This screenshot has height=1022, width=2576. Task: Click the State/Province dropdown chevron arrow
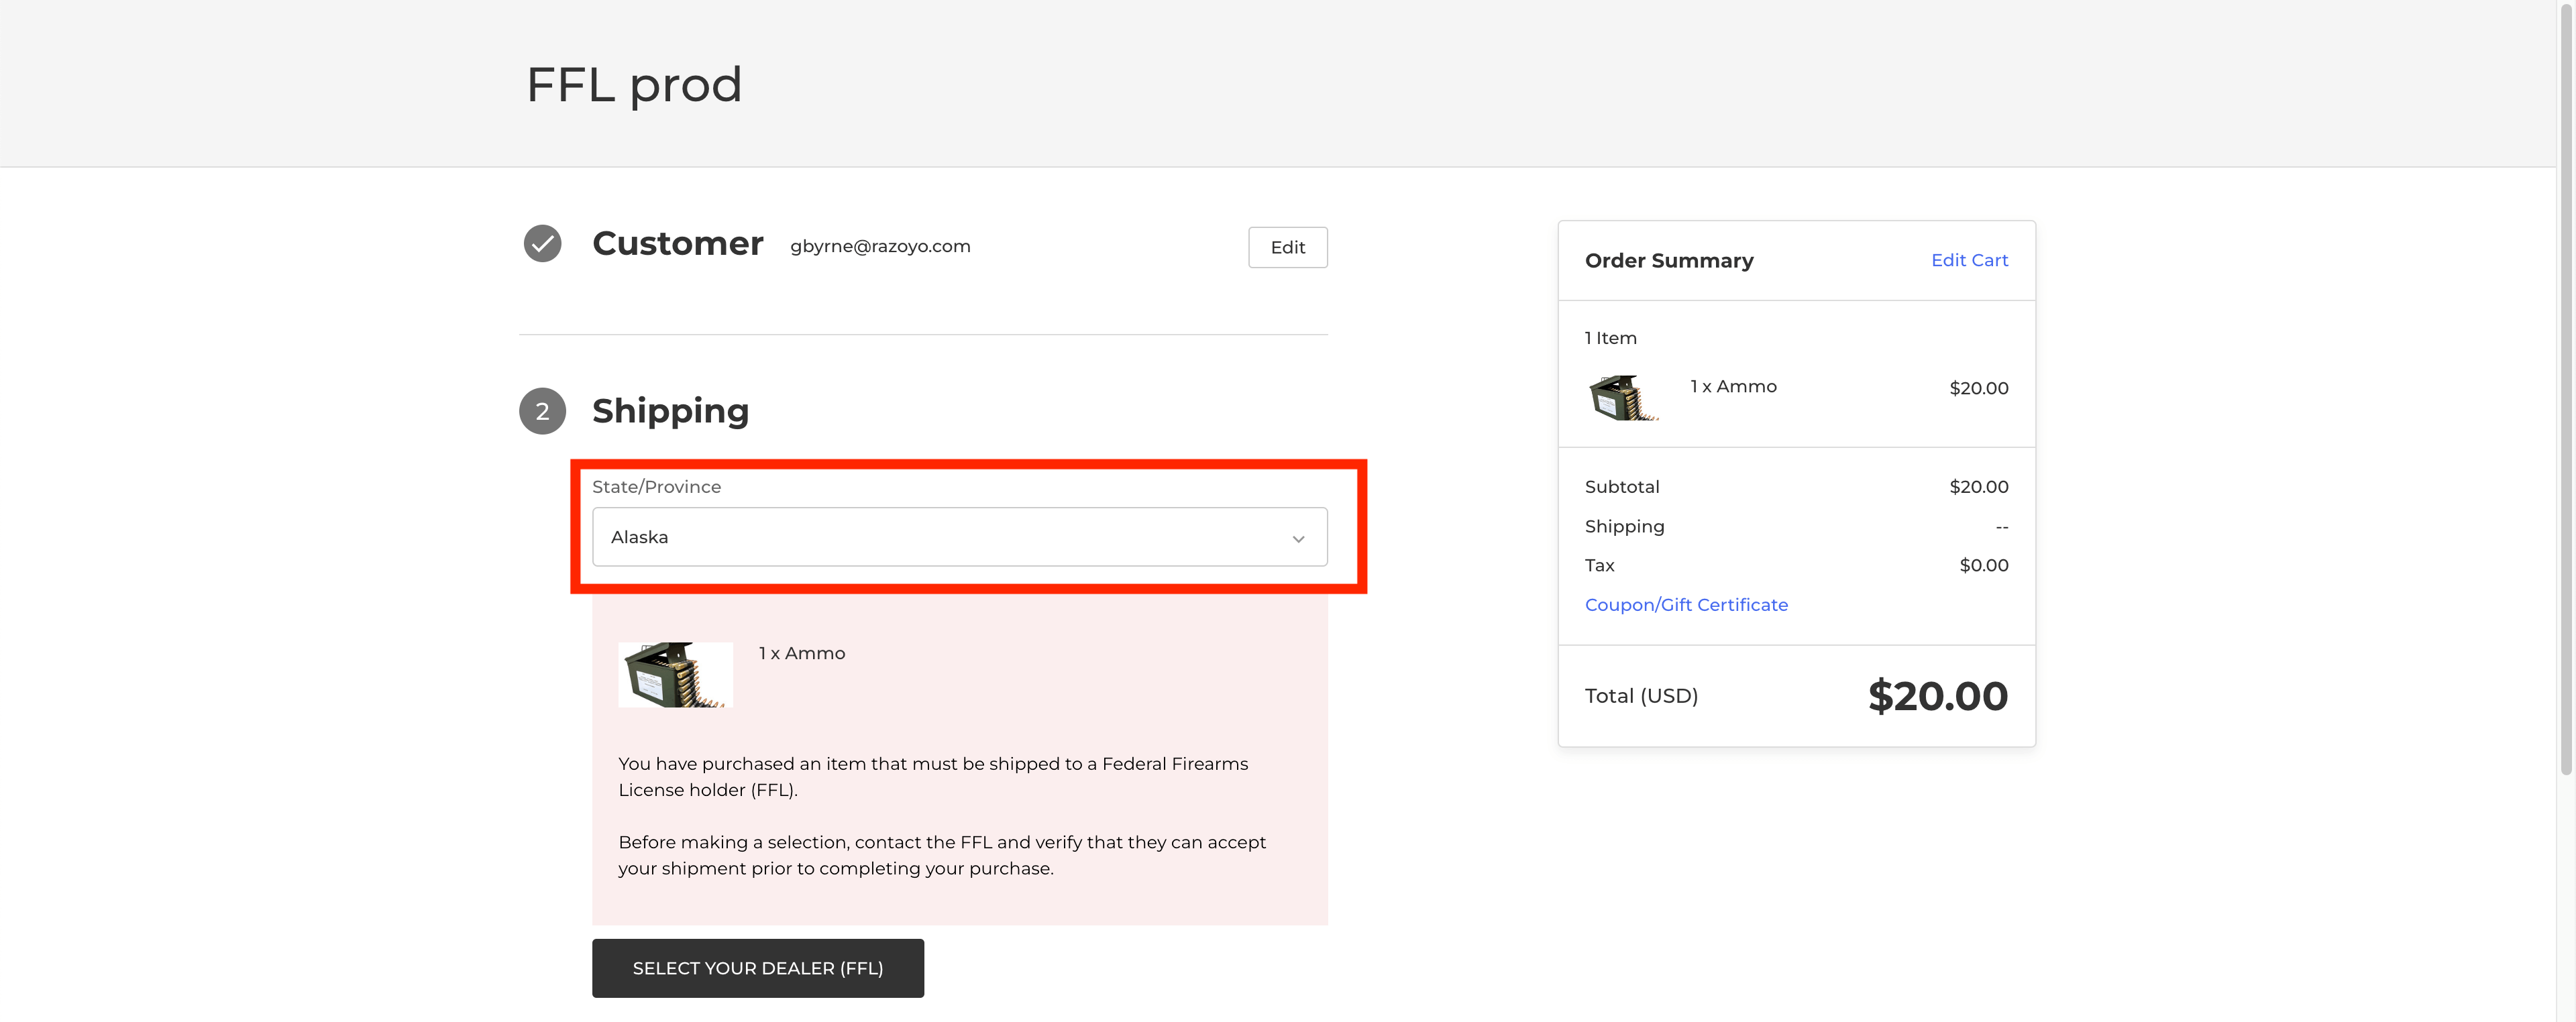coord(1298,539)
